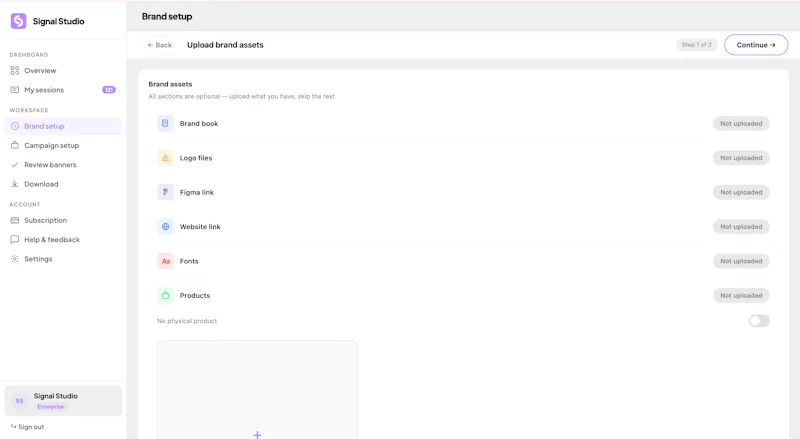
Task: Click the SS avatar in account card
Action: tap(19, 401)
